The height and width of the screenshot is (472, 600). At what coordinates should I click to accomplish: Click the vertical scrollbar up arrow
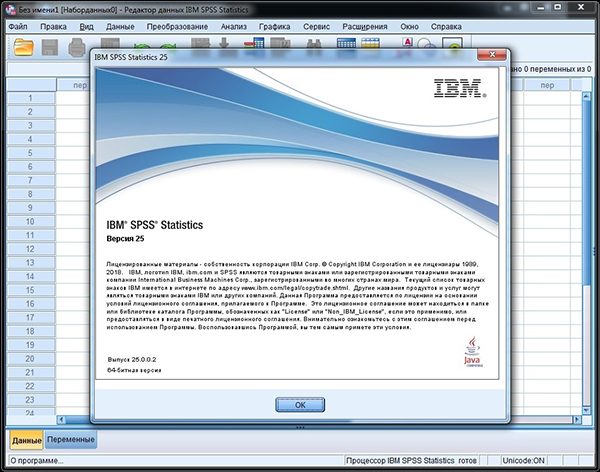click(x=586, y=96)
